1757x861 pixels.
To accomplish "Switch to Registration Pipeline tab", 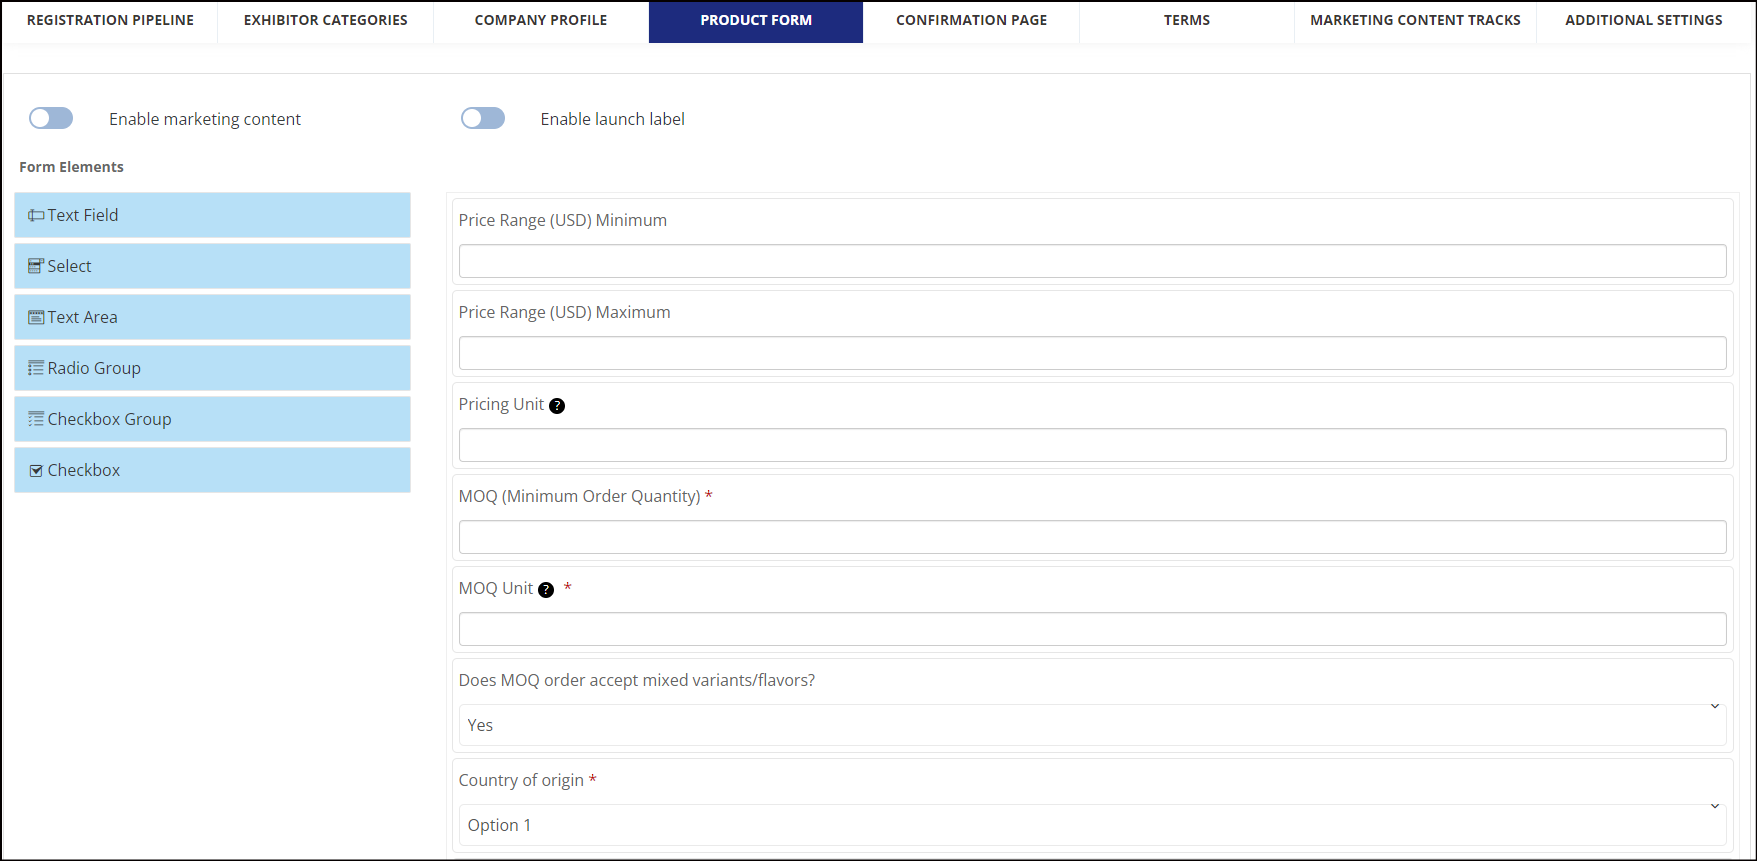I will point(110,21).
